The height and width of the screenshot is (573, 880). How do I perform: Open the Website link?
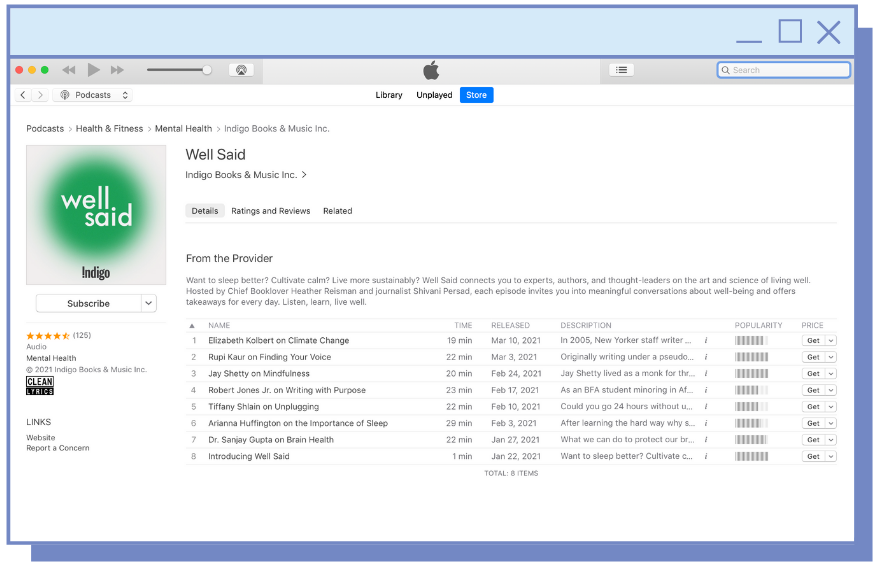click(x=41, y=438)
